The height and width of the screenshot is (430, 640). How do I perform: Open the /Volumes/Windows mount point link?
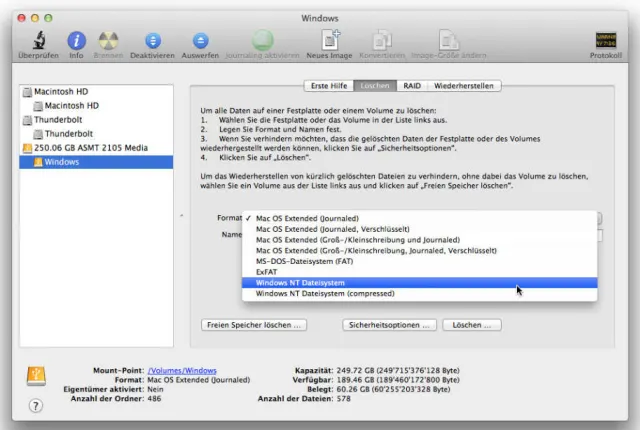click(x=181, y=370)
